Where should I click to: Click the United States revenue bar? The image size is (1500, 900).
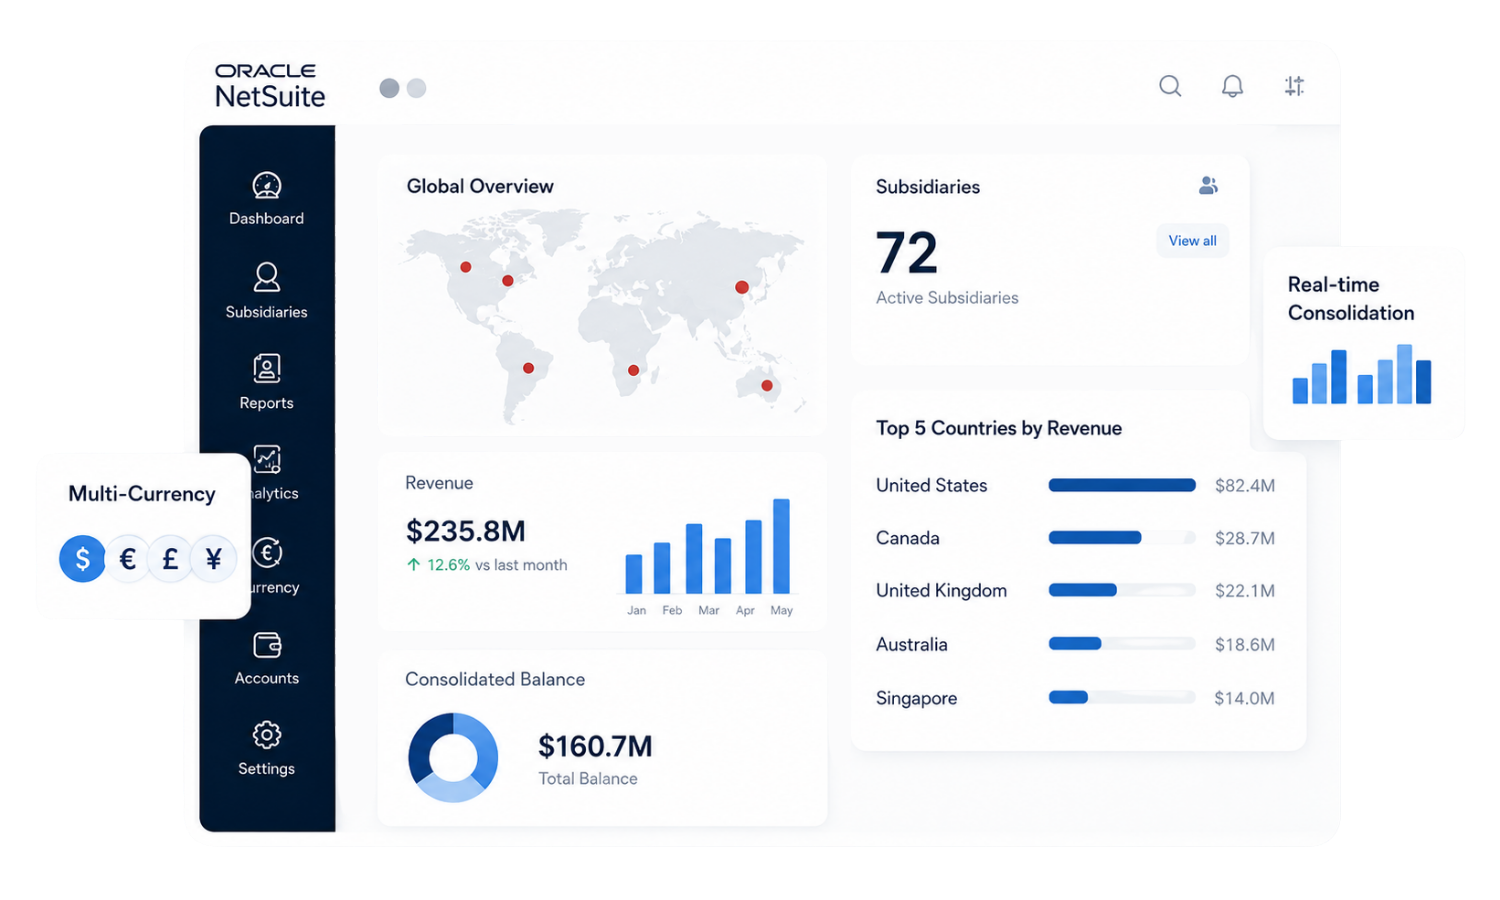click(1122, 485)
